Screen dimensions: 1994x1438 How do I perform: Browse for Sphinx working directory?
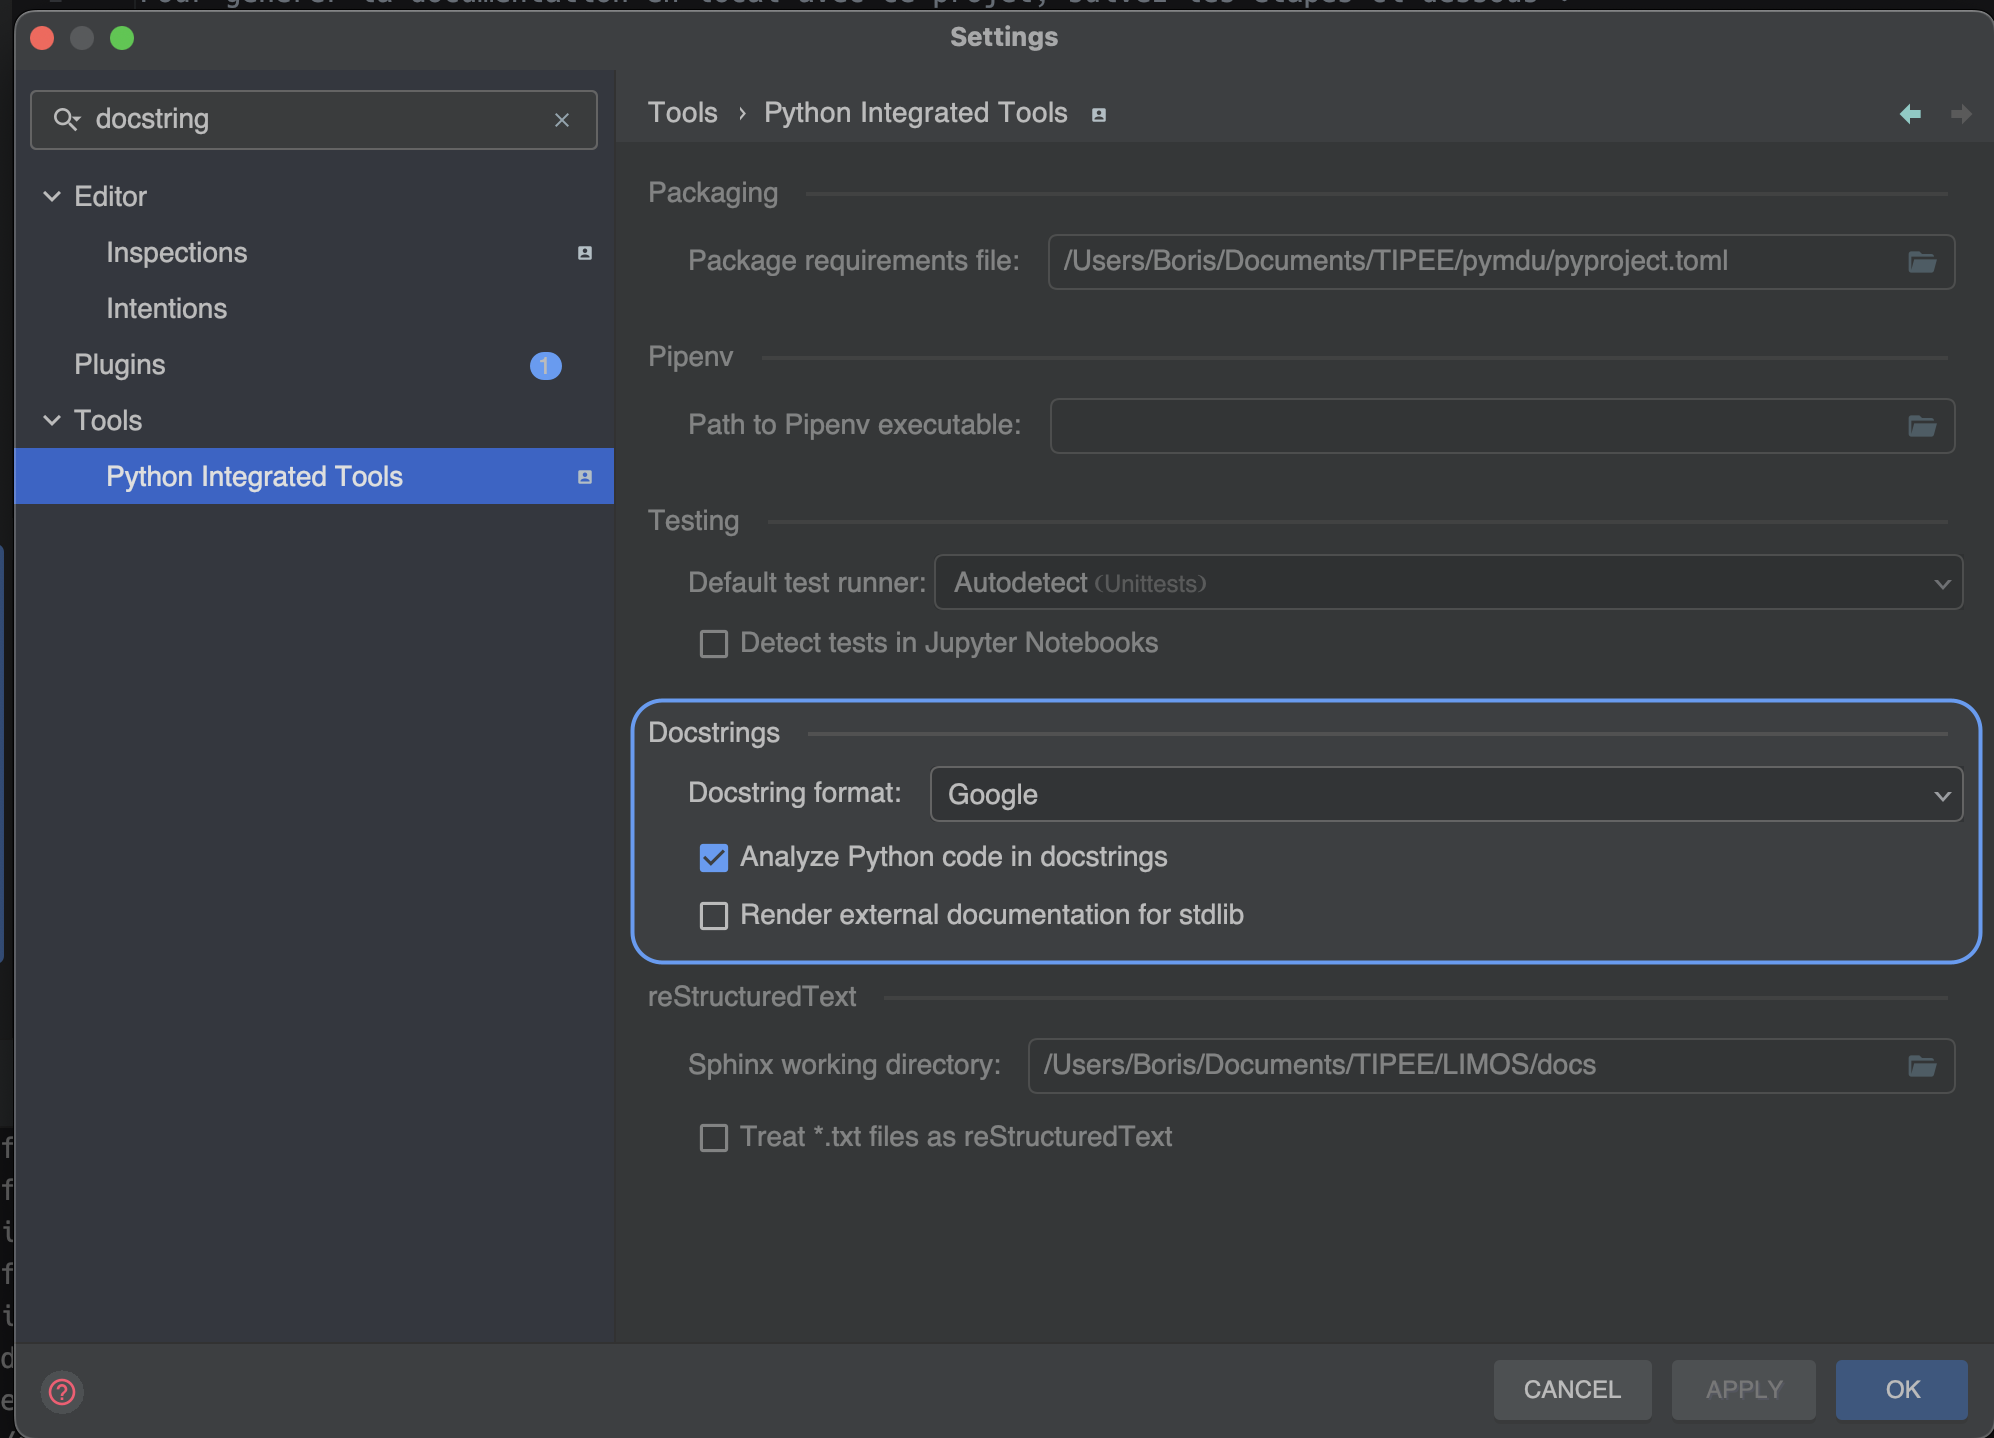1921,1066
